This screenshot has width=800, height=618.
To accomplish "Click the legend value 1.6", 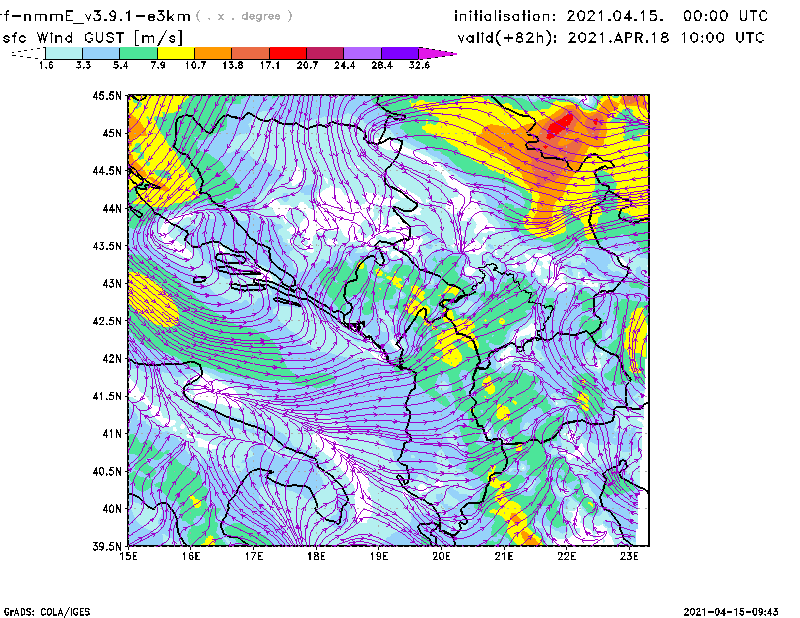I will pyautogui.click(x=46, y=65).
